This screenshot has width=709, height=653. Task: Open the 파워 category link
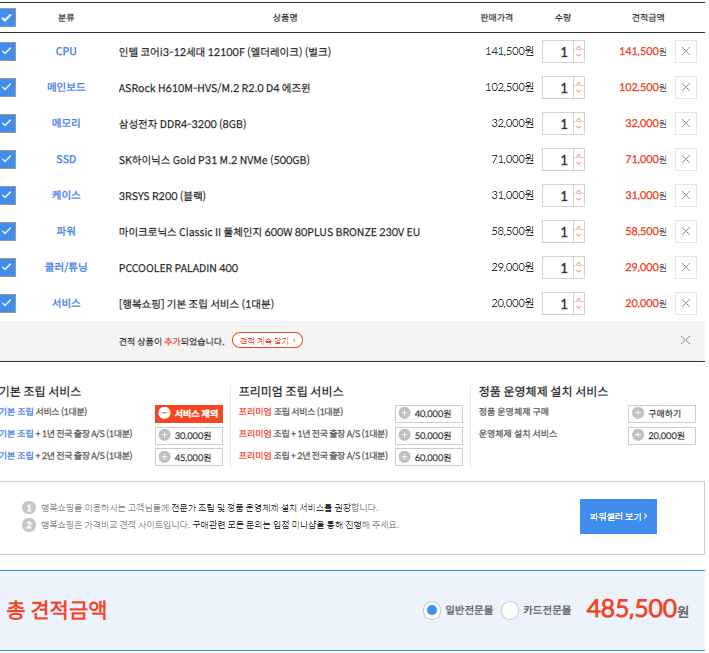pyautogui.click(x=66, y=231)
